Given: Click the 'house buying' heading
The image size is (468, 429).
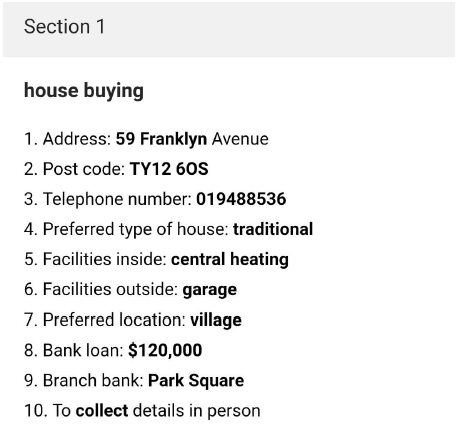Looking at the screenshot, I should 84,91.
